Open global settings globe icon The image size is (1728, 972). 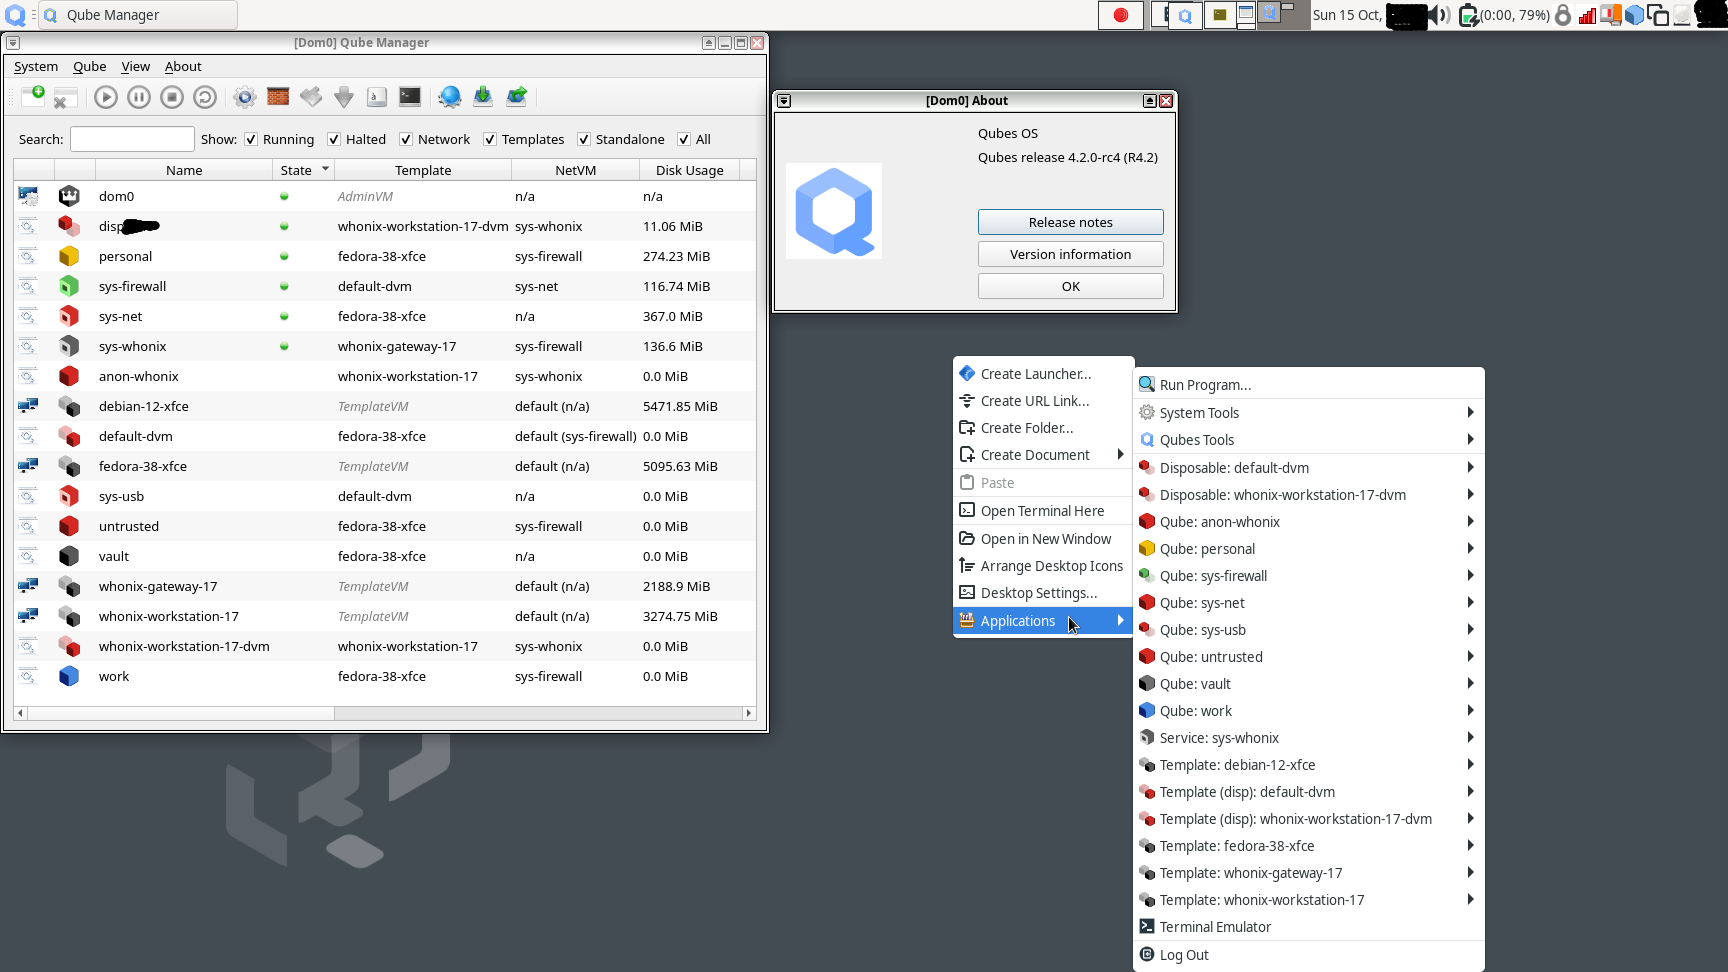click(x=450, y=97)
